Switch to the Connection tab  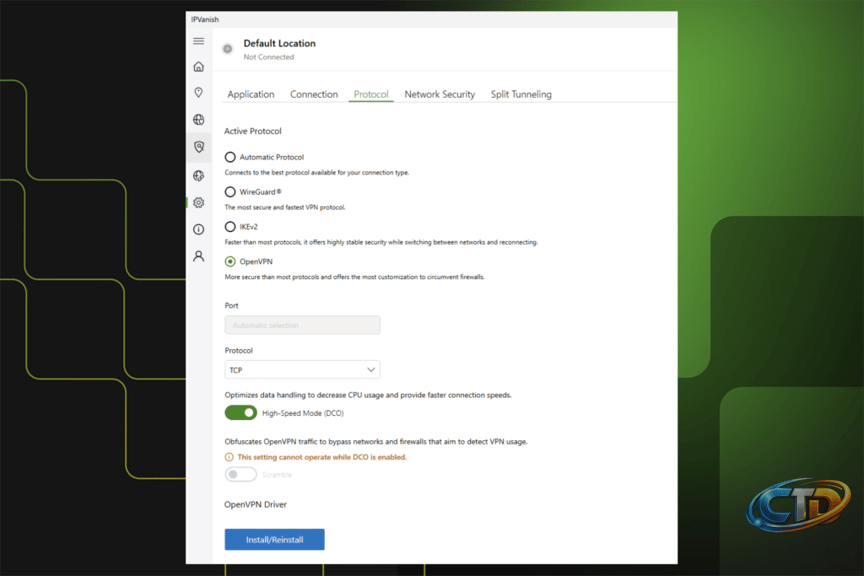(x=314, y=94)
